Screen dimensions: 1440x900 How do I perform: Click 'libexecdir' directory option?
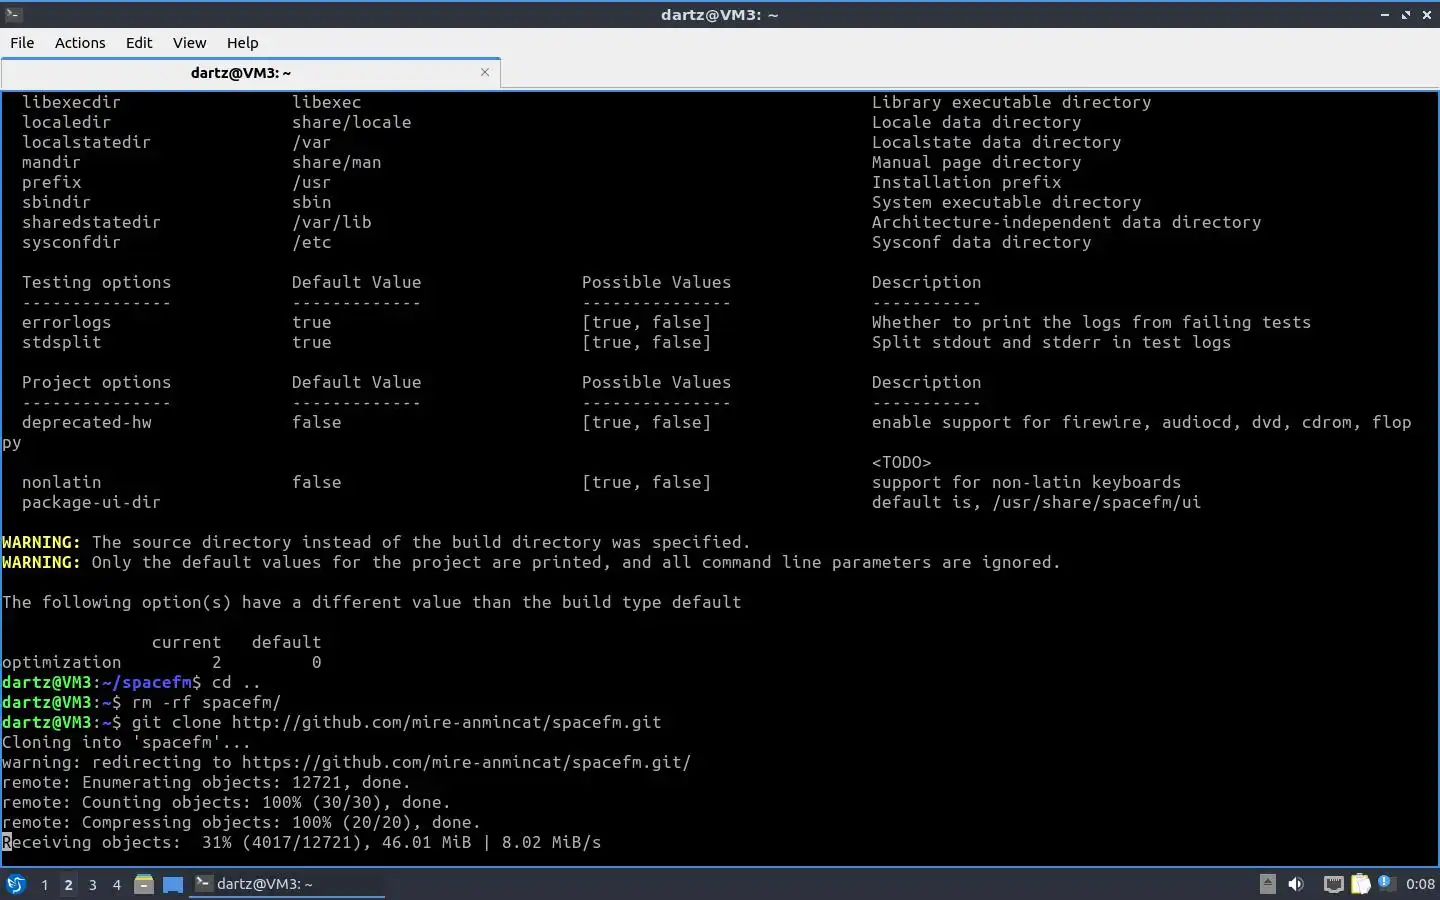point(71,102)
